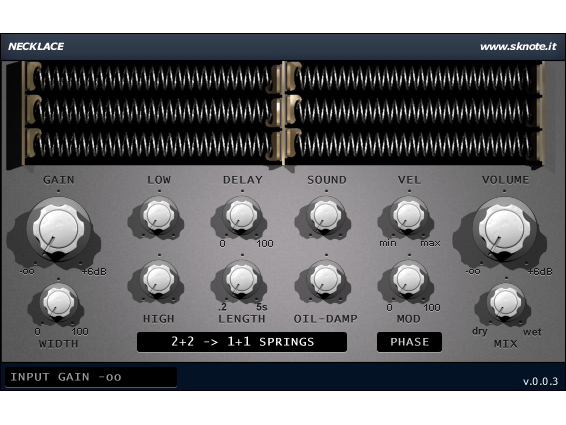The height and width of the screenshot is (425, 566).
Task: Click the LOW filter knob
Action: tap(159, 216)
